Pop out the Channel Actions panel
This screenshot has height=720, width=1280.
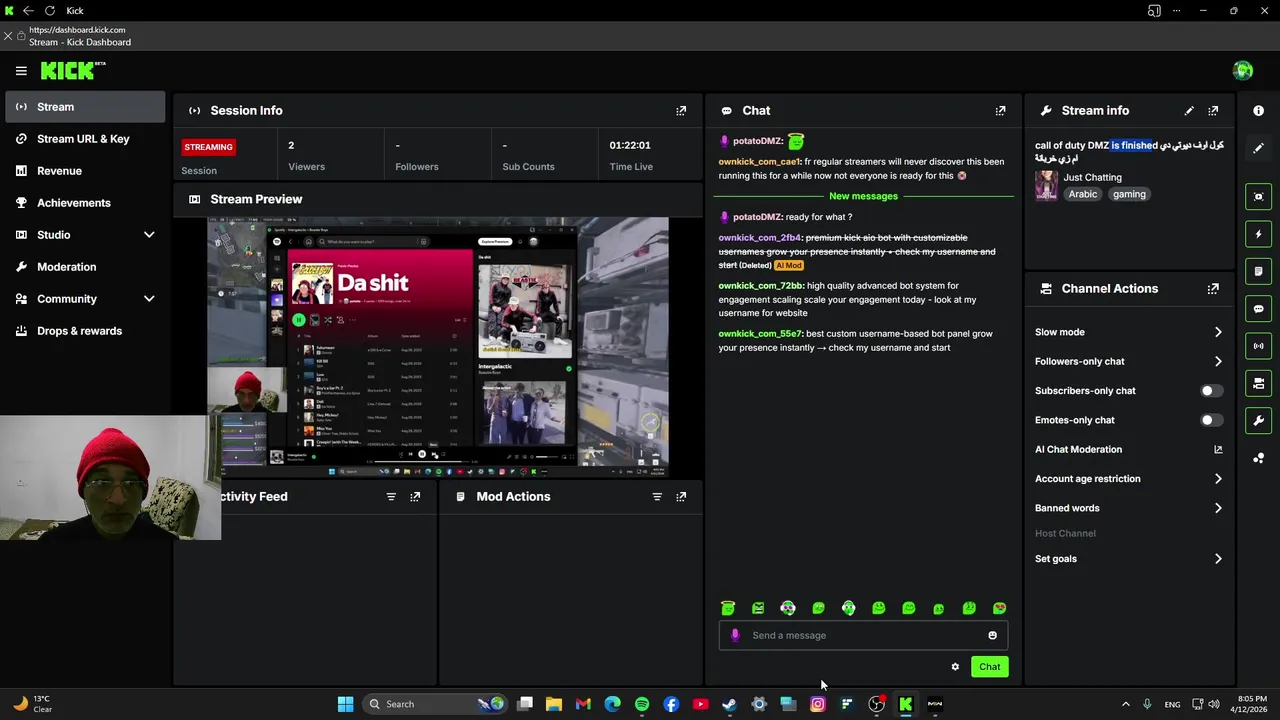(1213, 289)
